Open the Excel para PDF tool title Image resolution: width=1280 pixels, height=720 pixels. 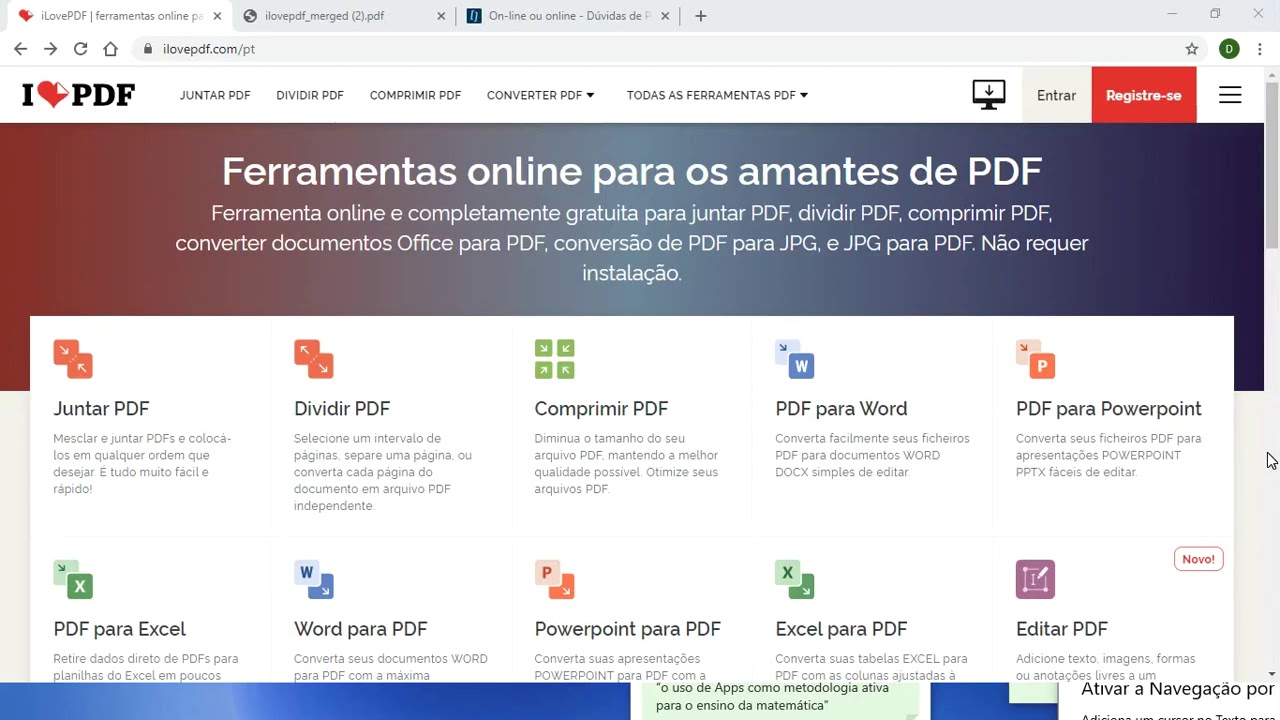coord(841,629)
